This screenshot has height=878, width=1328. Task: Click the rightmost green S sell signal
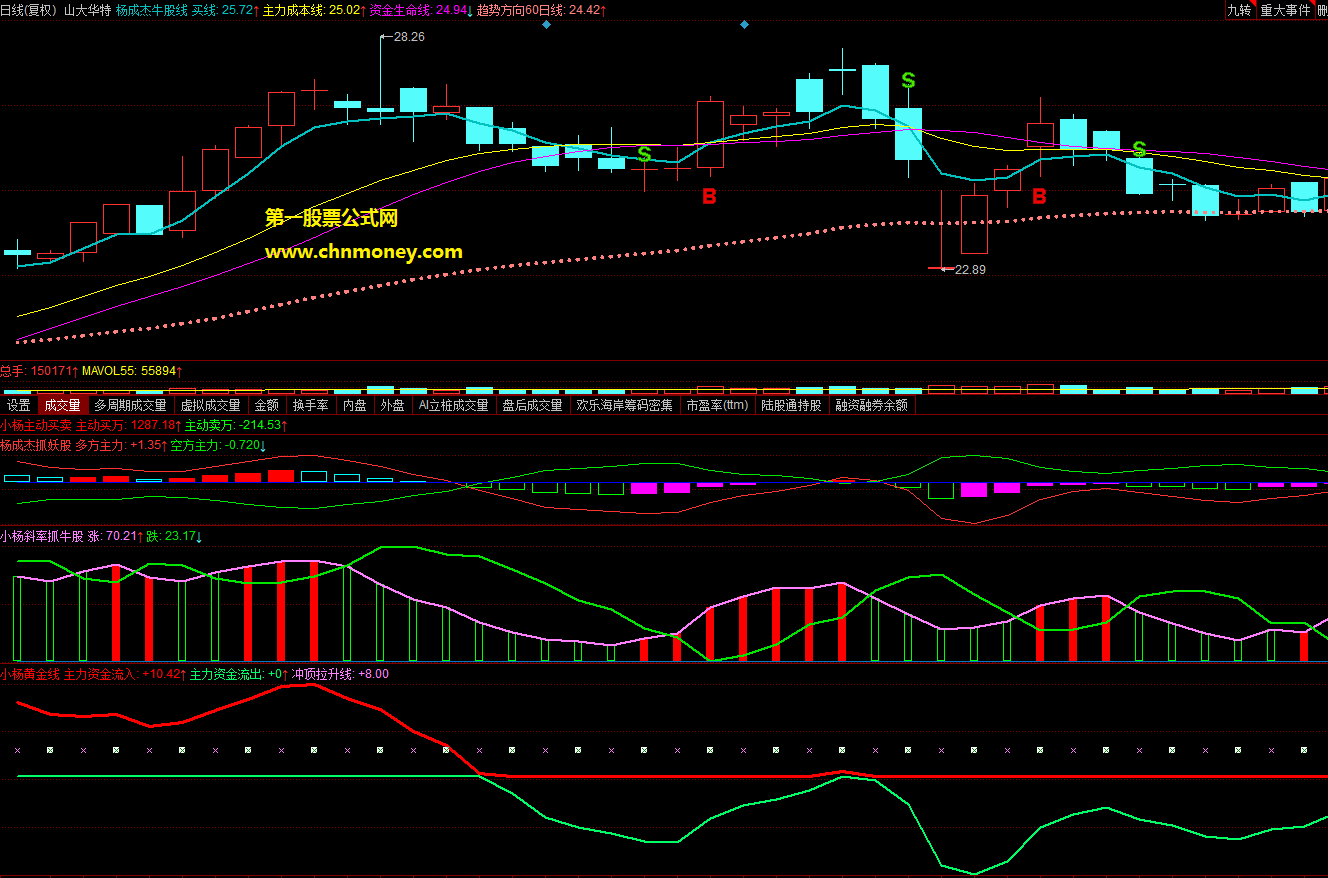[x=1139, y=150]
